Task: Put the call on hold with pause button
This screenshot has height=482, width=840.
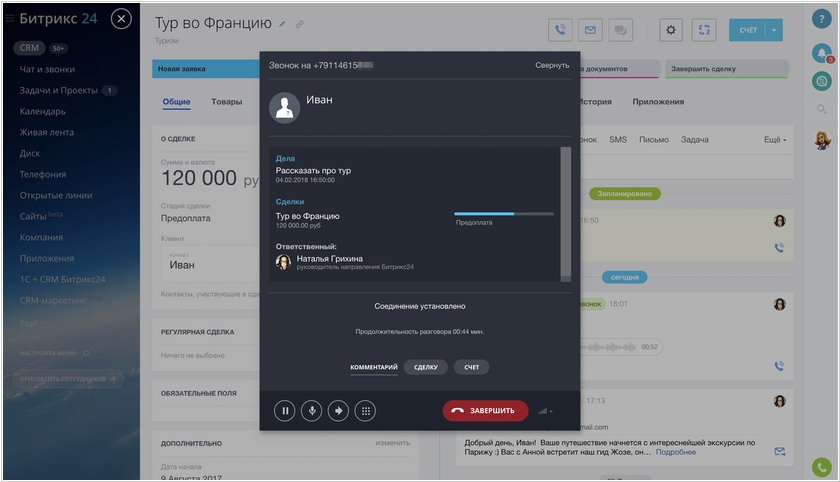Action: click(x=284, y=411)
